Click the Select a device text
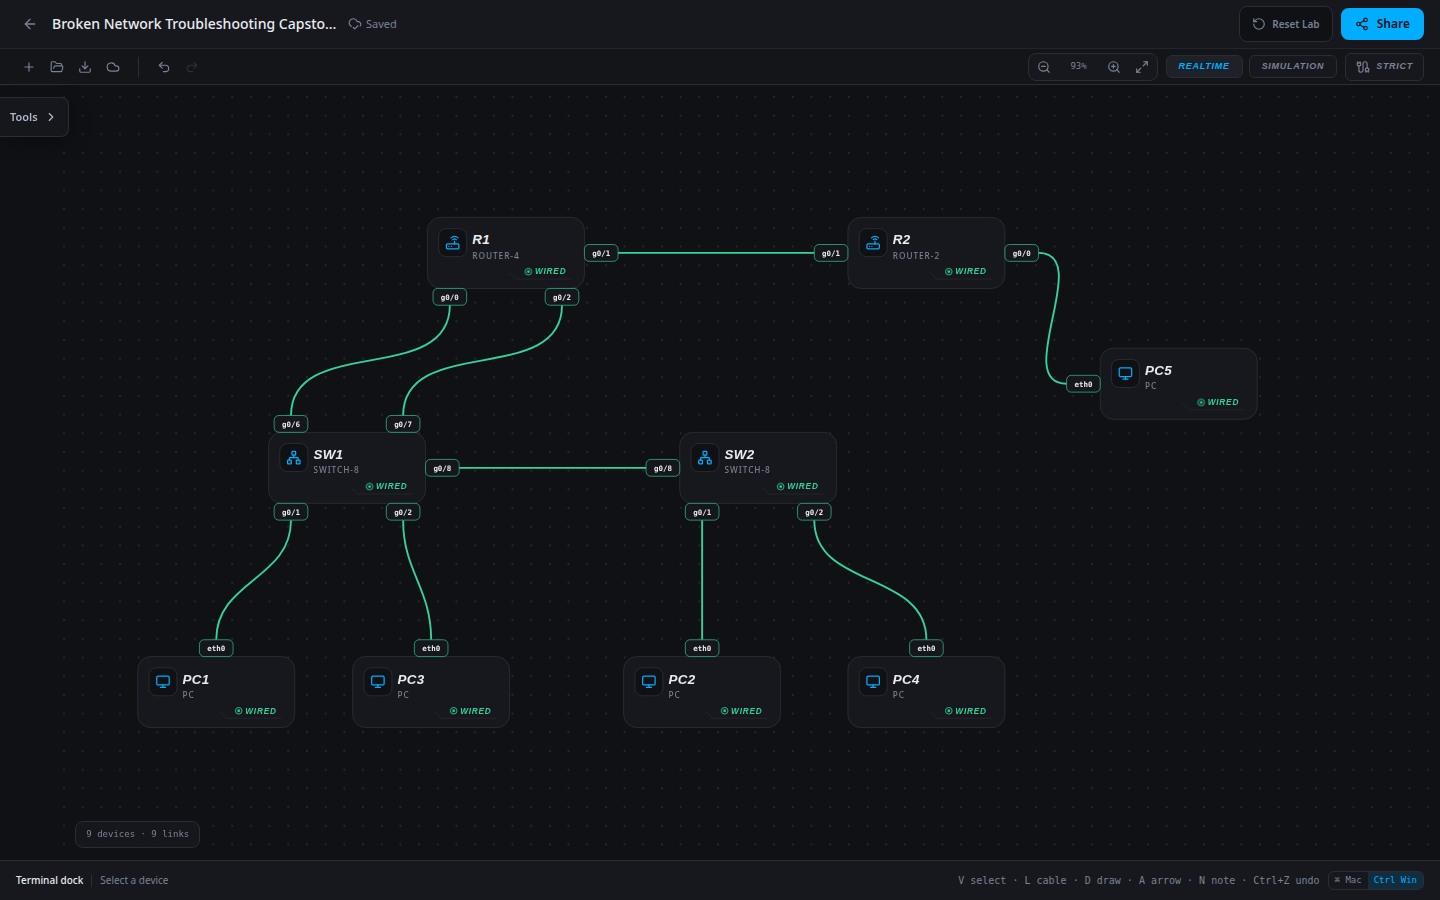The image size is (1440, 900). (x=134, y=880)
